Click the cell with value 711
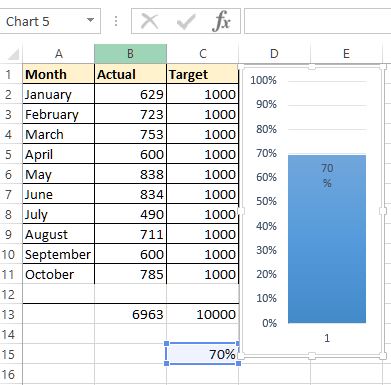This screenshot has width=391, height=385. (x=130, y=234)
